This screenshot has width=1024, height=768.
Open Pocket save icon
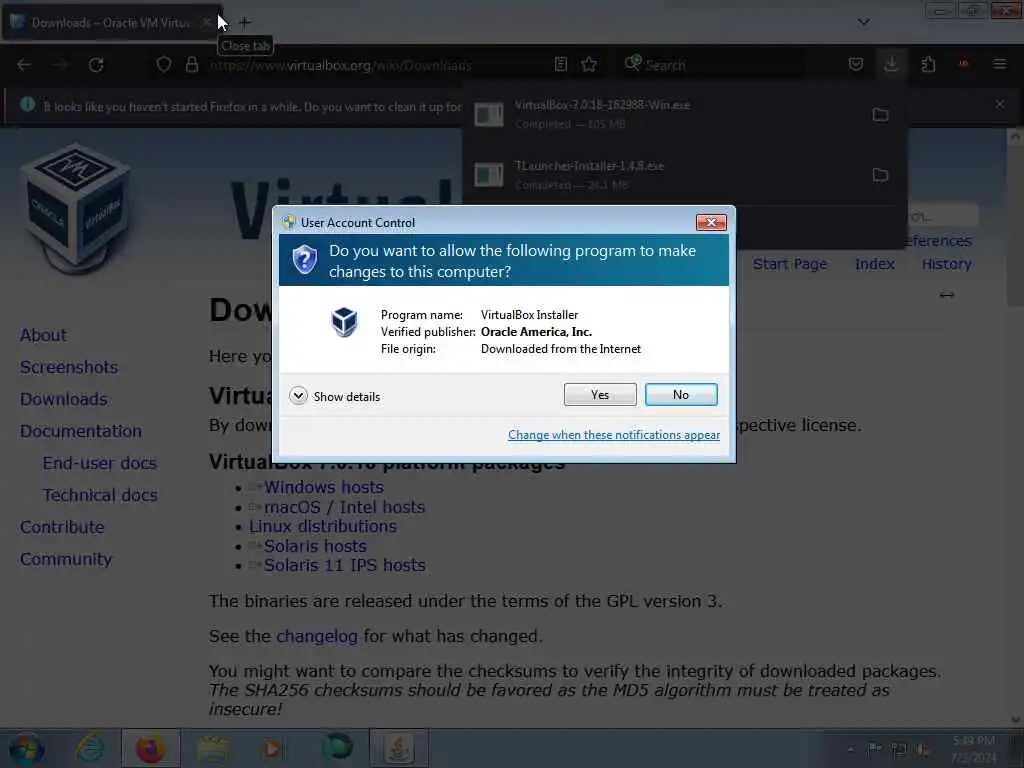[x=856, y=64]
